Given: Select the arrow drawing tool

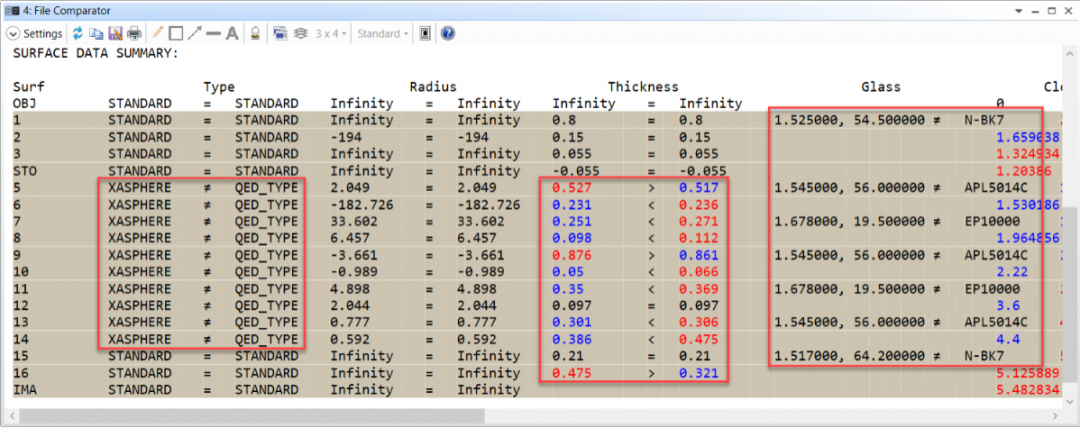Looking at the screenshot, I should (194, 34).
